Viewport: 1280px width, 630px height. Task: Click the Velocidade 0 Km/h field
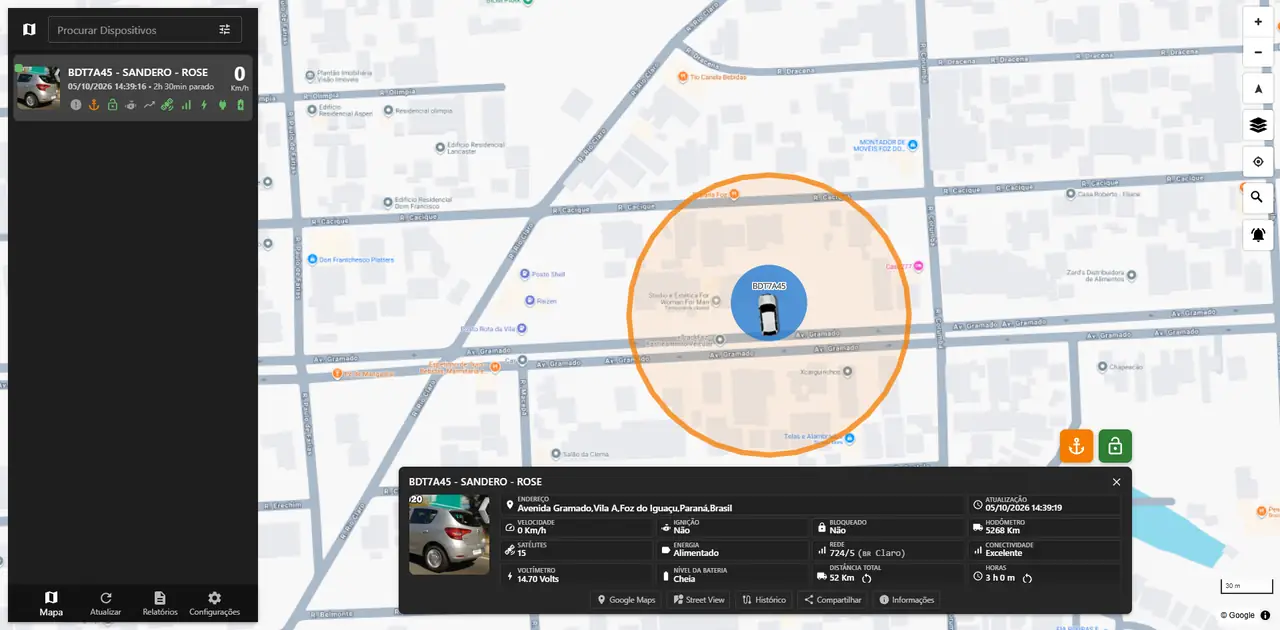coord(576,526)
